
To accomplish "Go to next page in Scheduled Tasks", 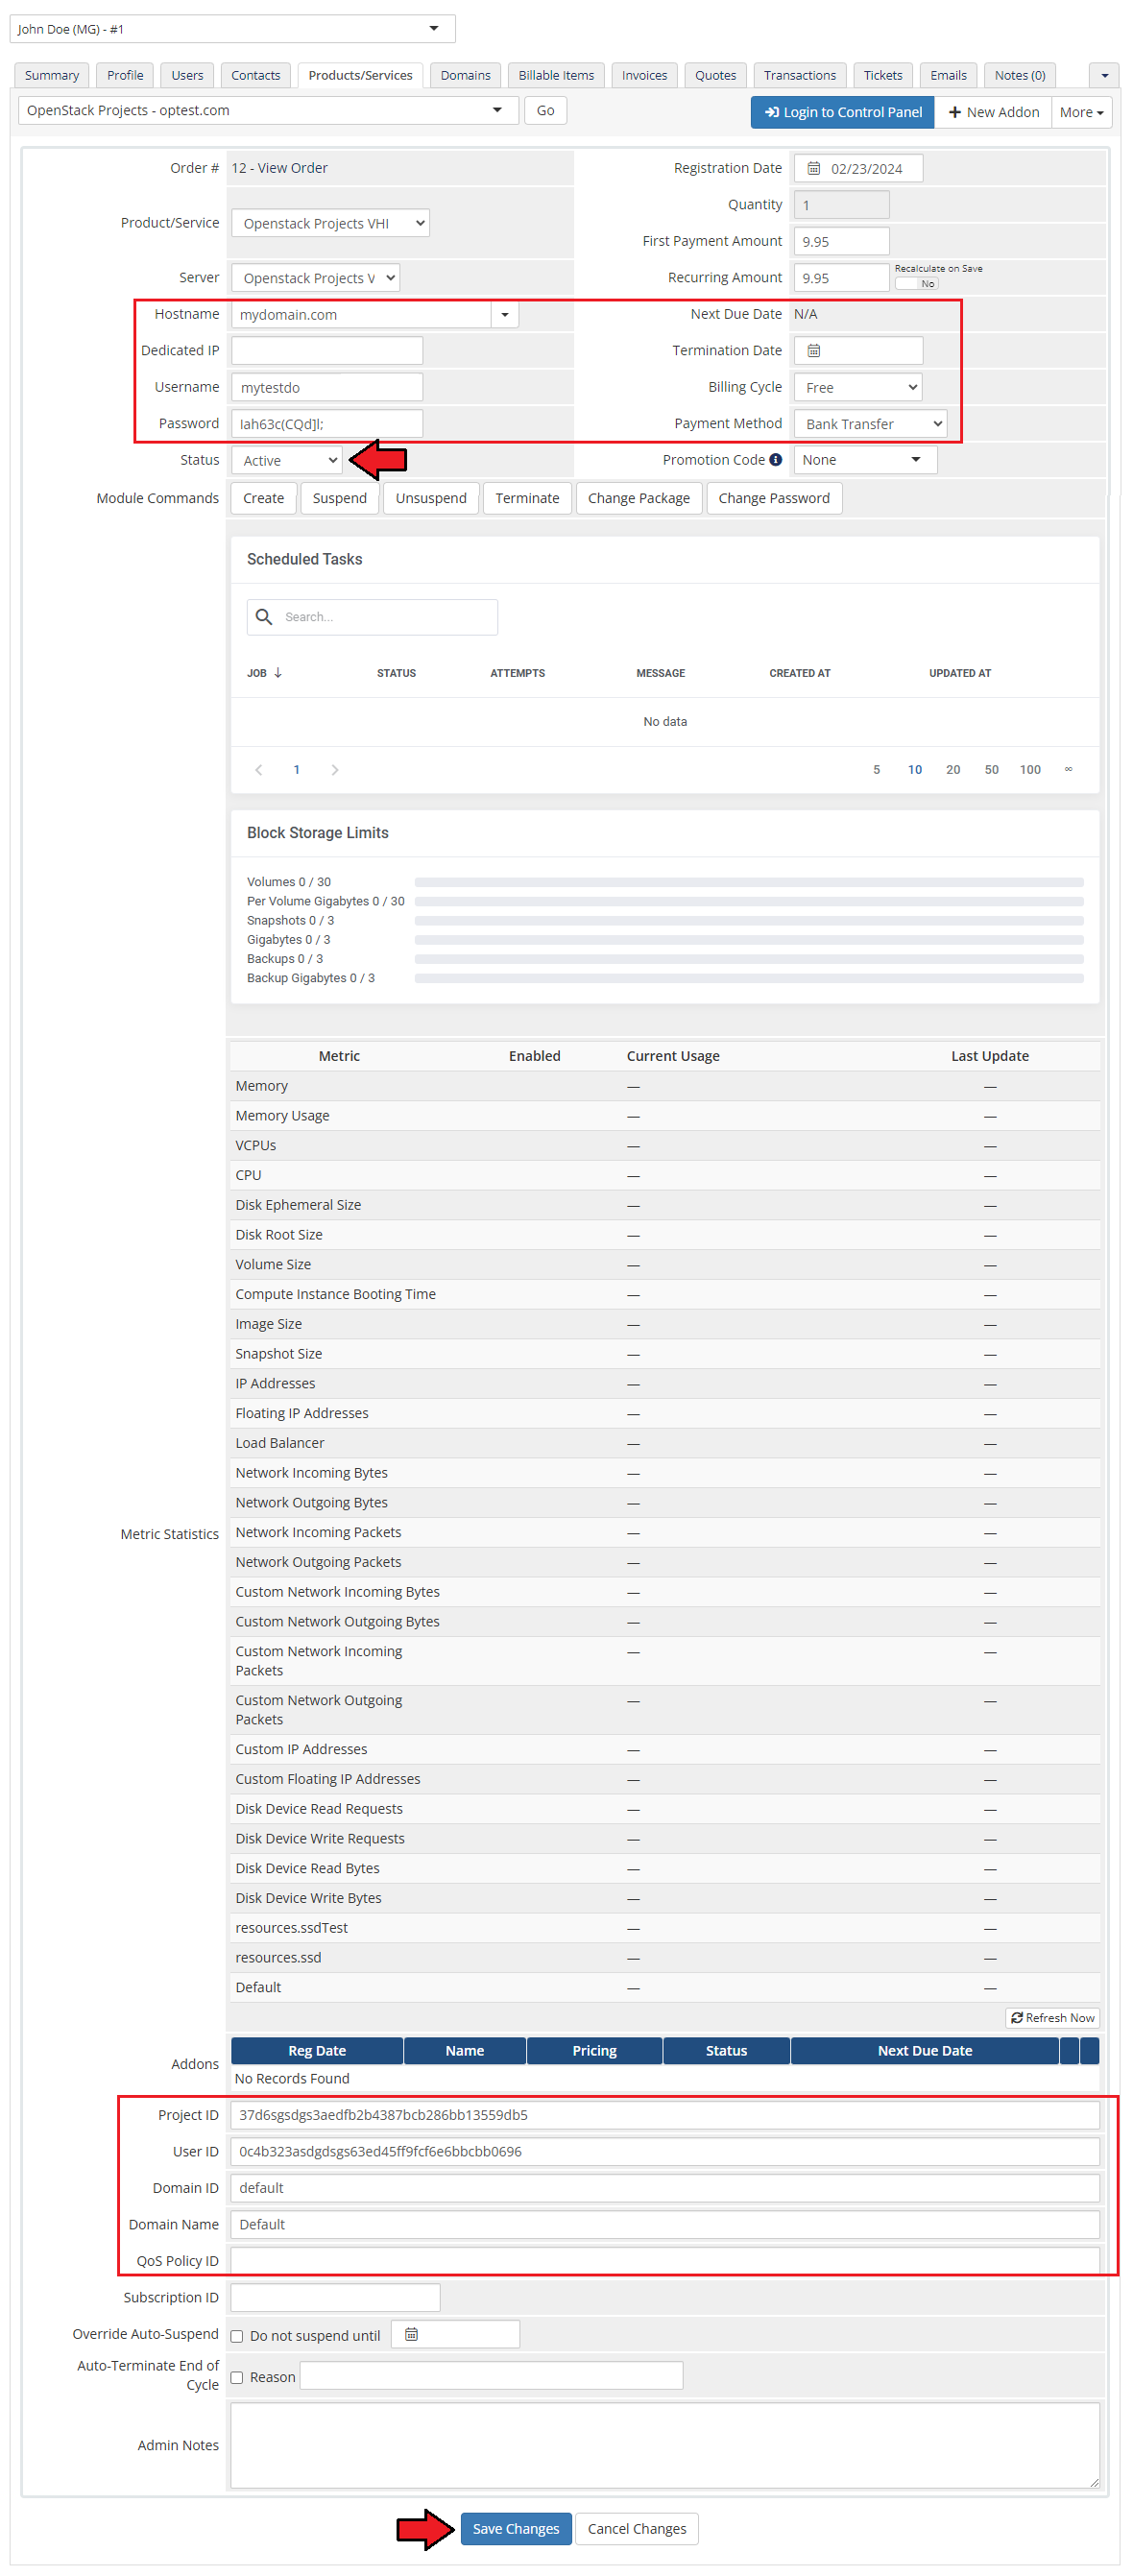I will (x=335, y=768).
